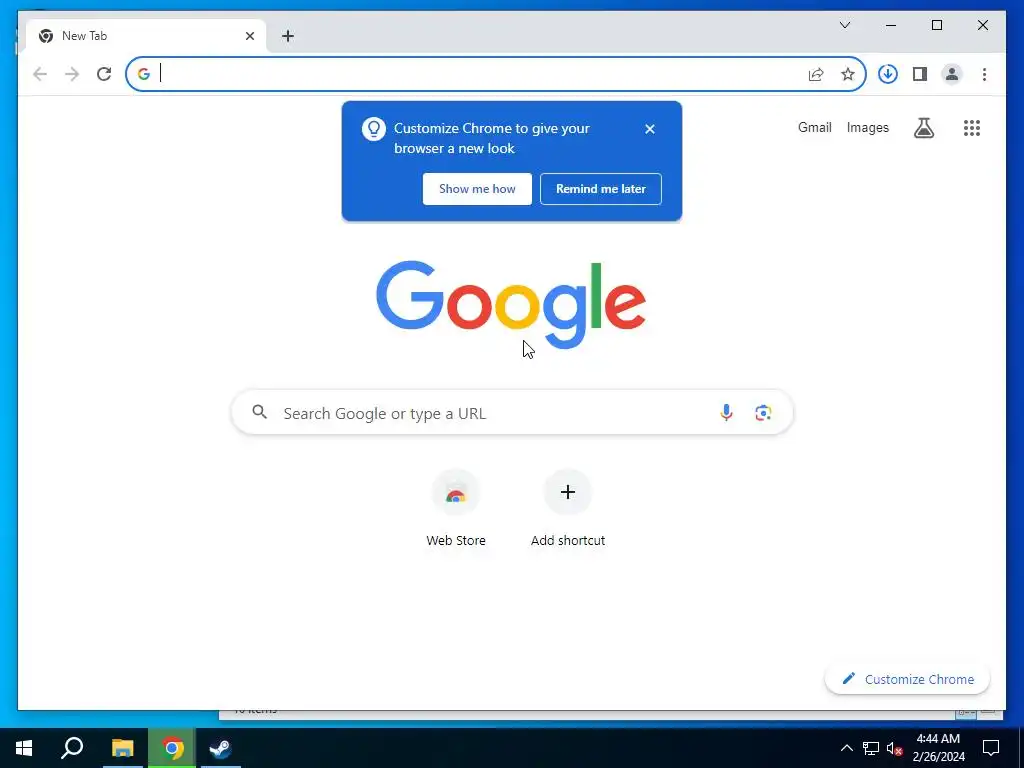Open the Google apps grid

972,128
